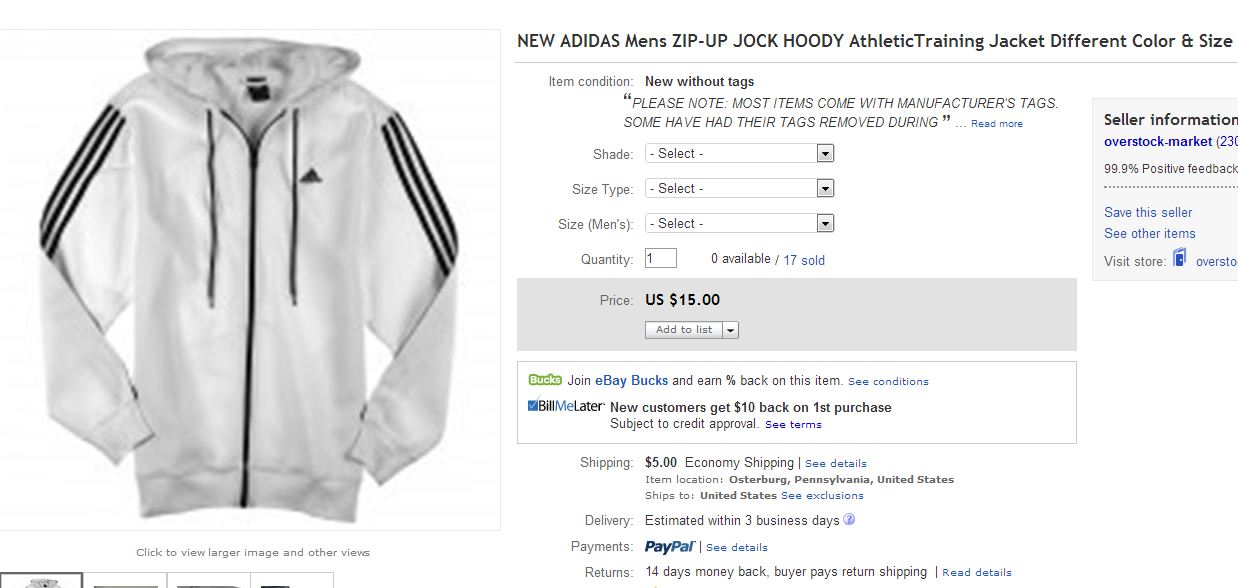Click the PayPal logo
1238x588 pixels.
[670, 547]
